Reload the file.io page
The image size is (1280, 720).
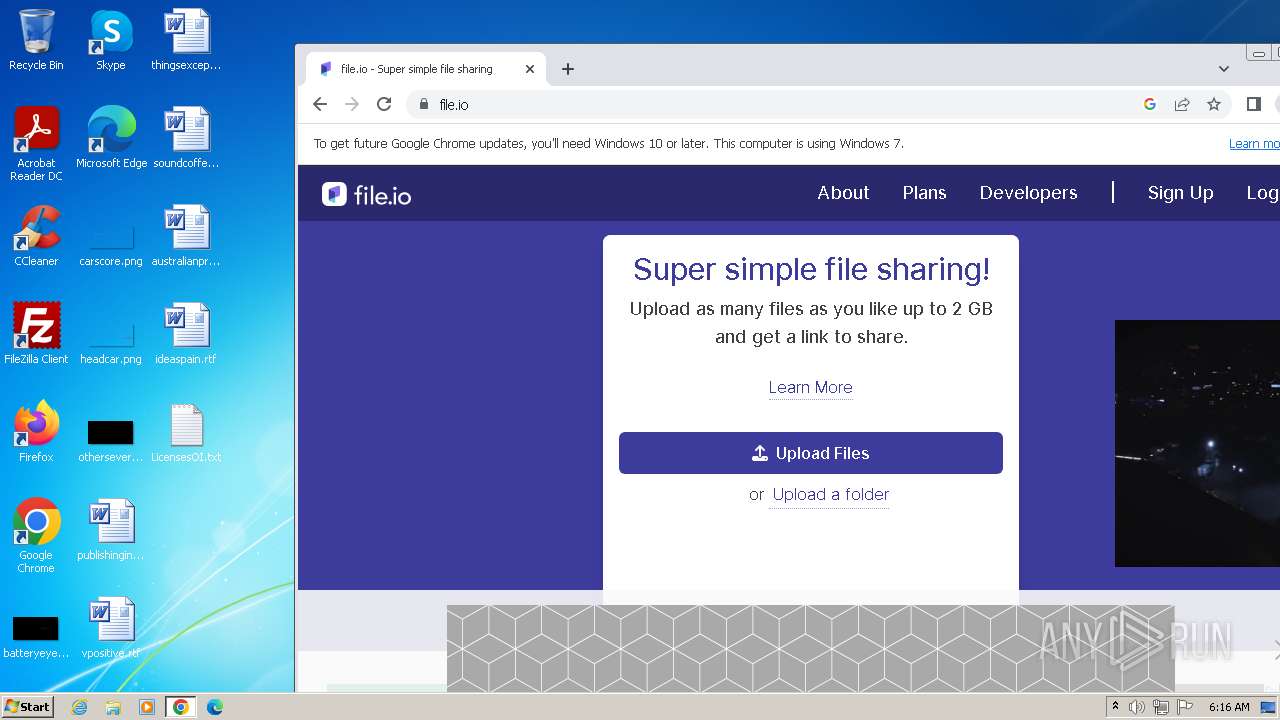point(384,104)
